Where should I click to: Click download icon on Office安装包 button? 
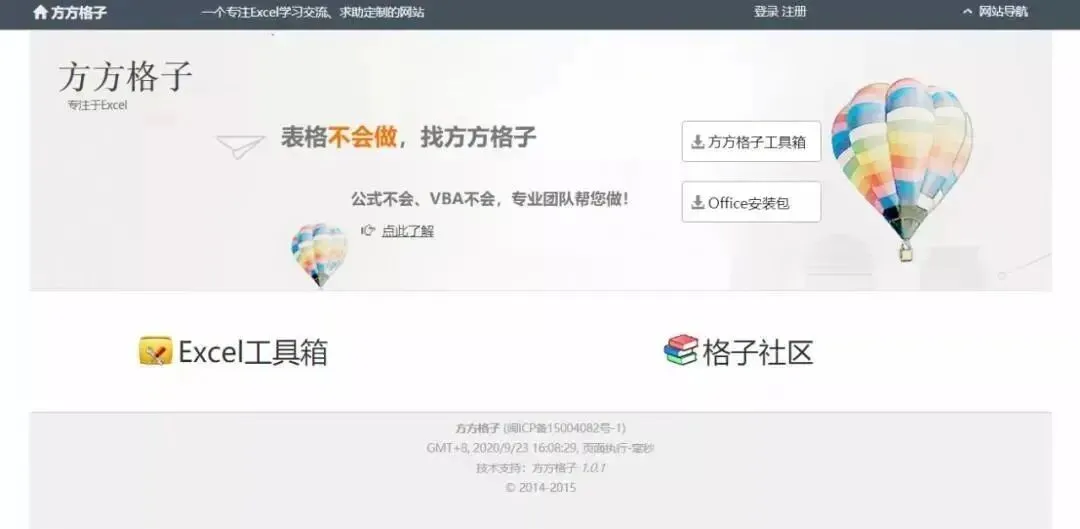point(698,203)
